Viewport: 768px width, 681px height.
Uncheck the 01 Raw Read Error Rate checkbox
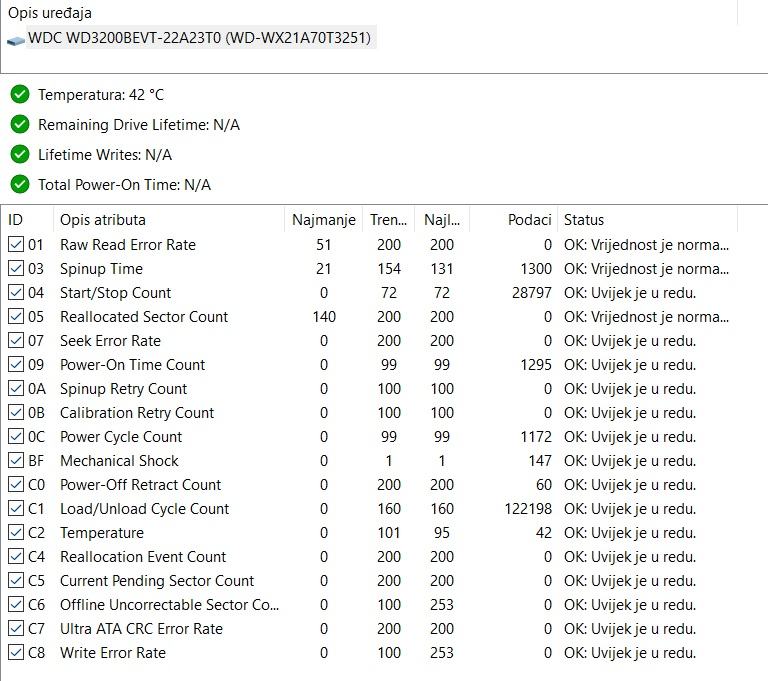pyautogui.click(x=16, y=244)
